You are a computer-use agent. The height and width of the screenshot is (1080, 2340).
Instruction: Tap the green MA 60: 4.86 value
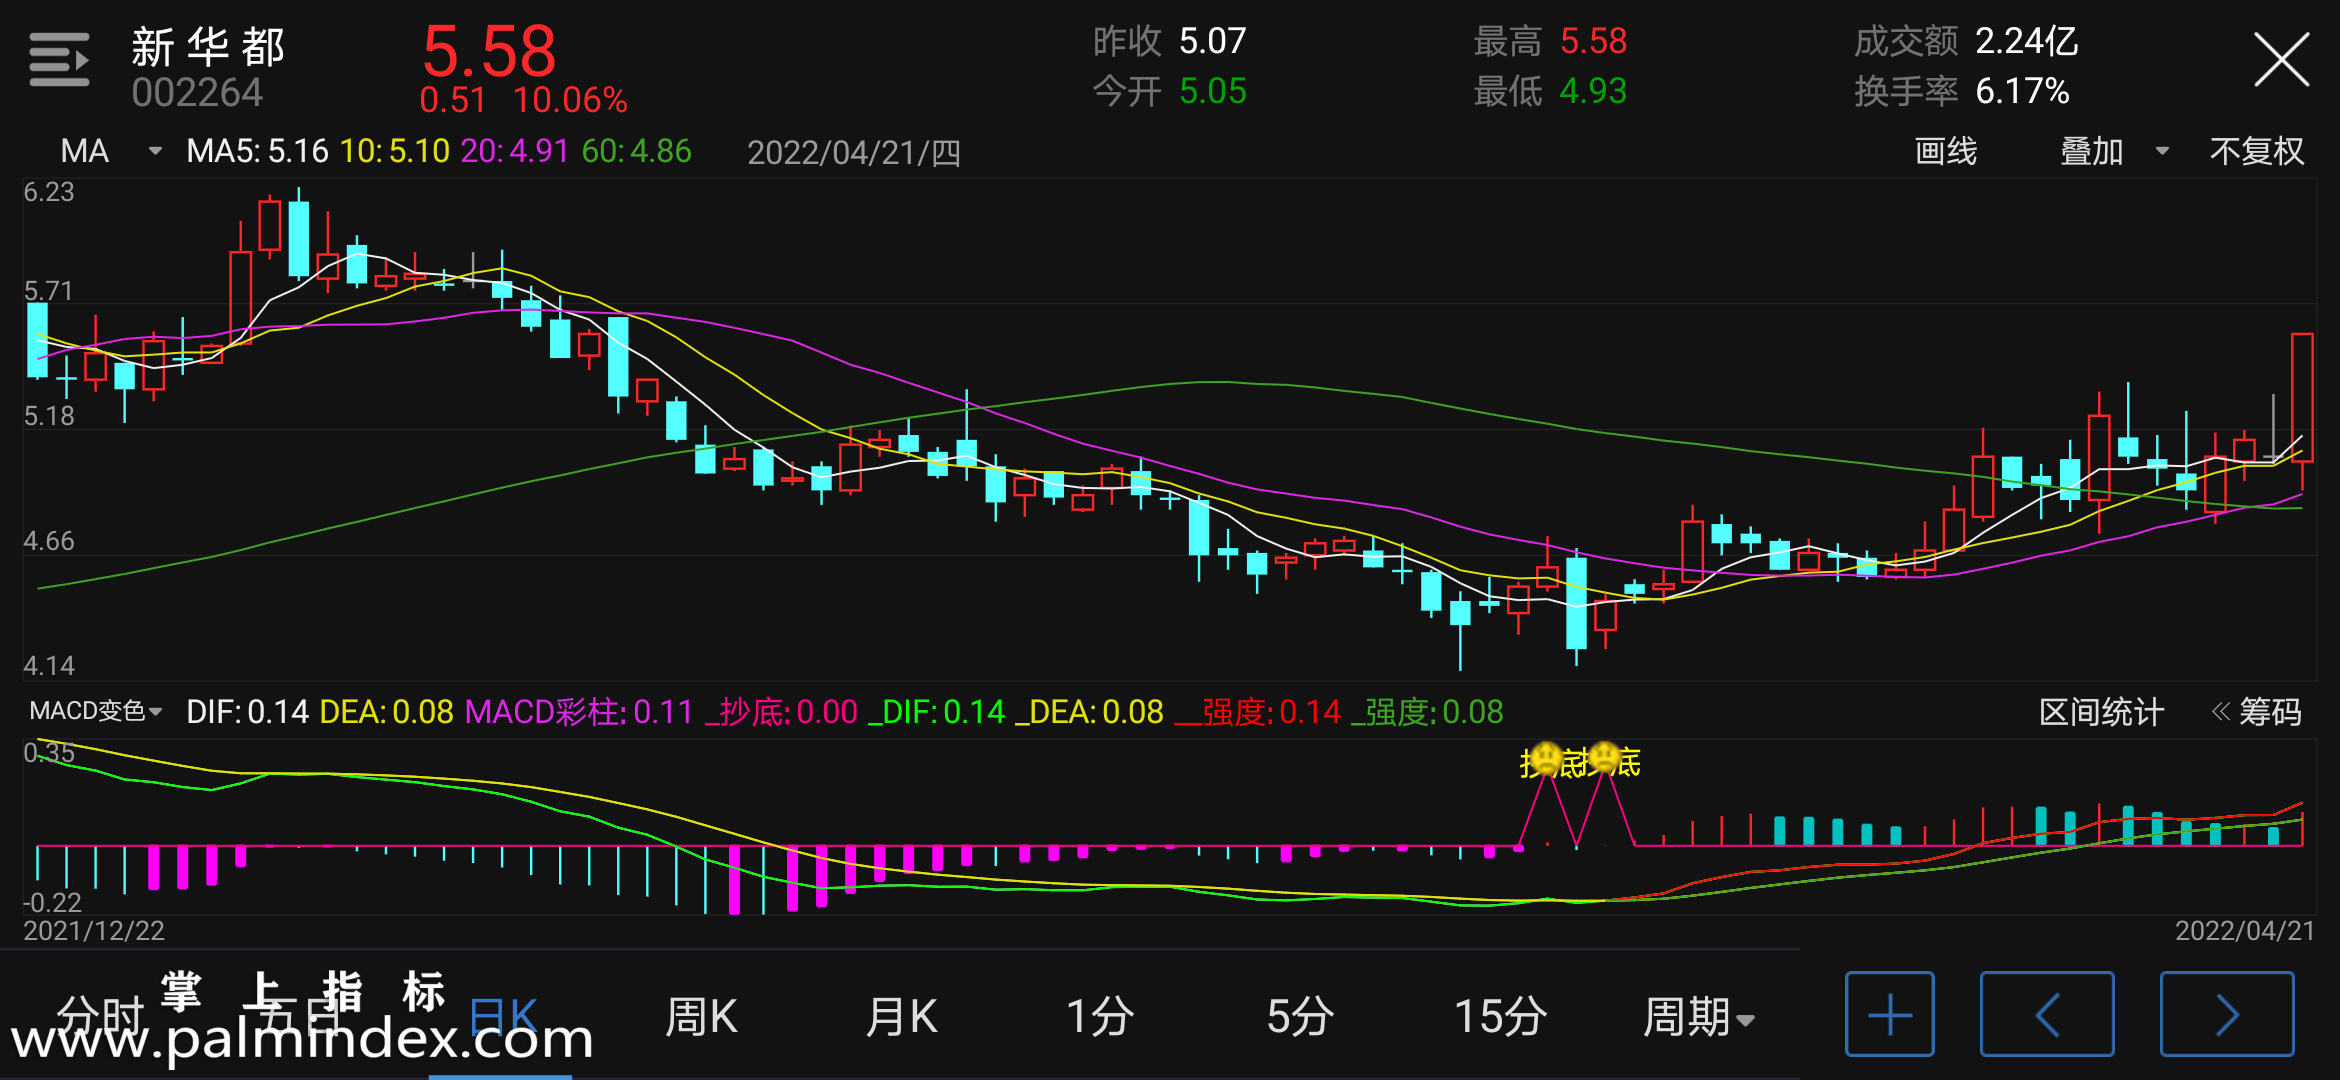tap(636, 151)
